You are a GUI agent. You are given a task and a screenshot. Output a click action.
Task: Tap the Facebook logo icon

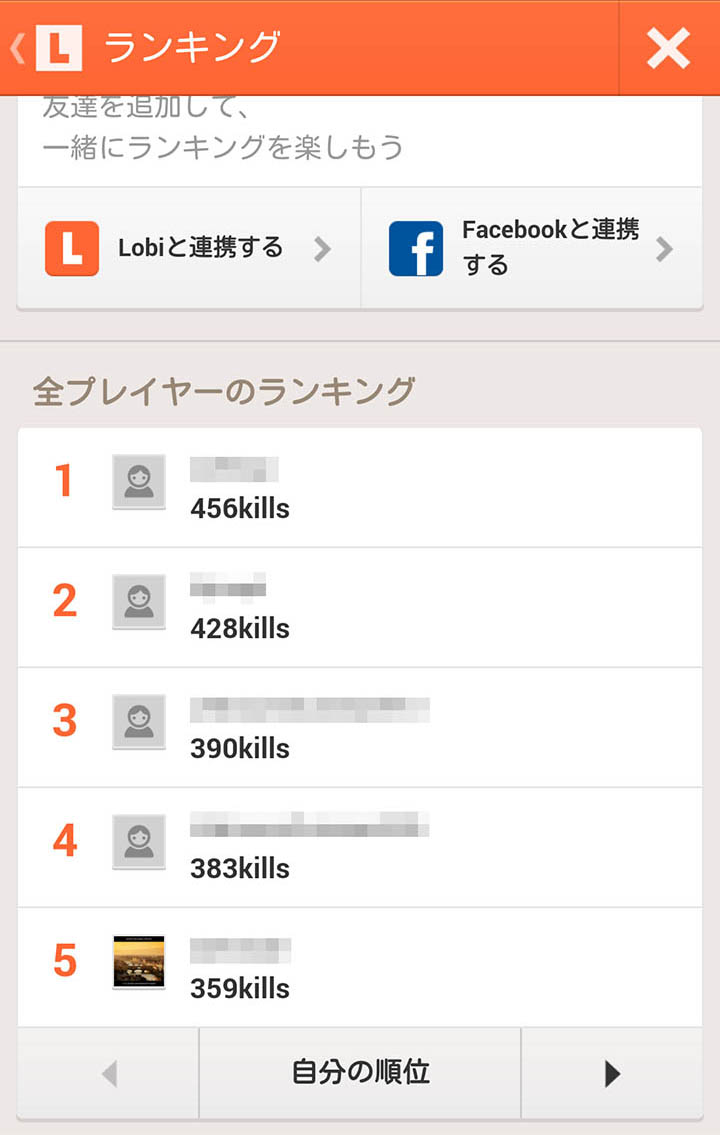click(415, 248)
